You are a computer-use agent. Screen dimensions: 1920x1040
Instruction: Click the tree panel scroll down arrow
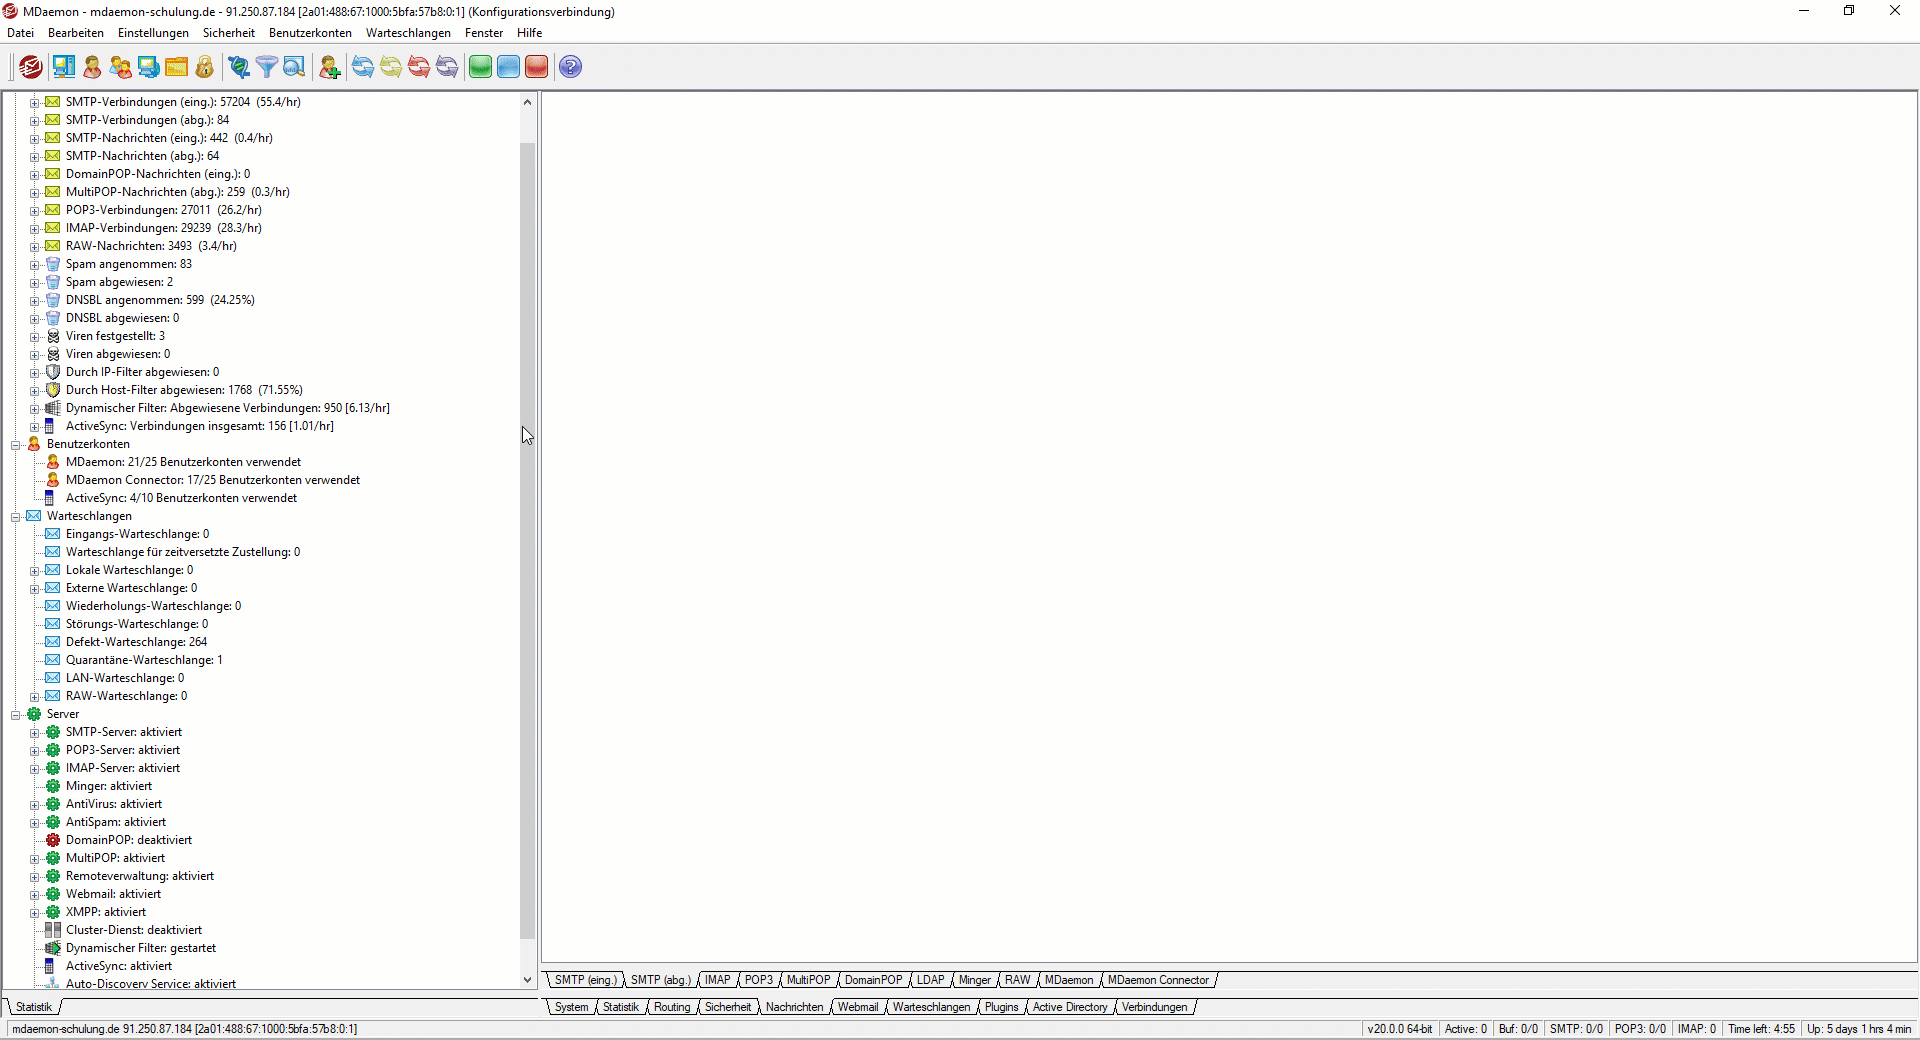click(x=528, y=980)
